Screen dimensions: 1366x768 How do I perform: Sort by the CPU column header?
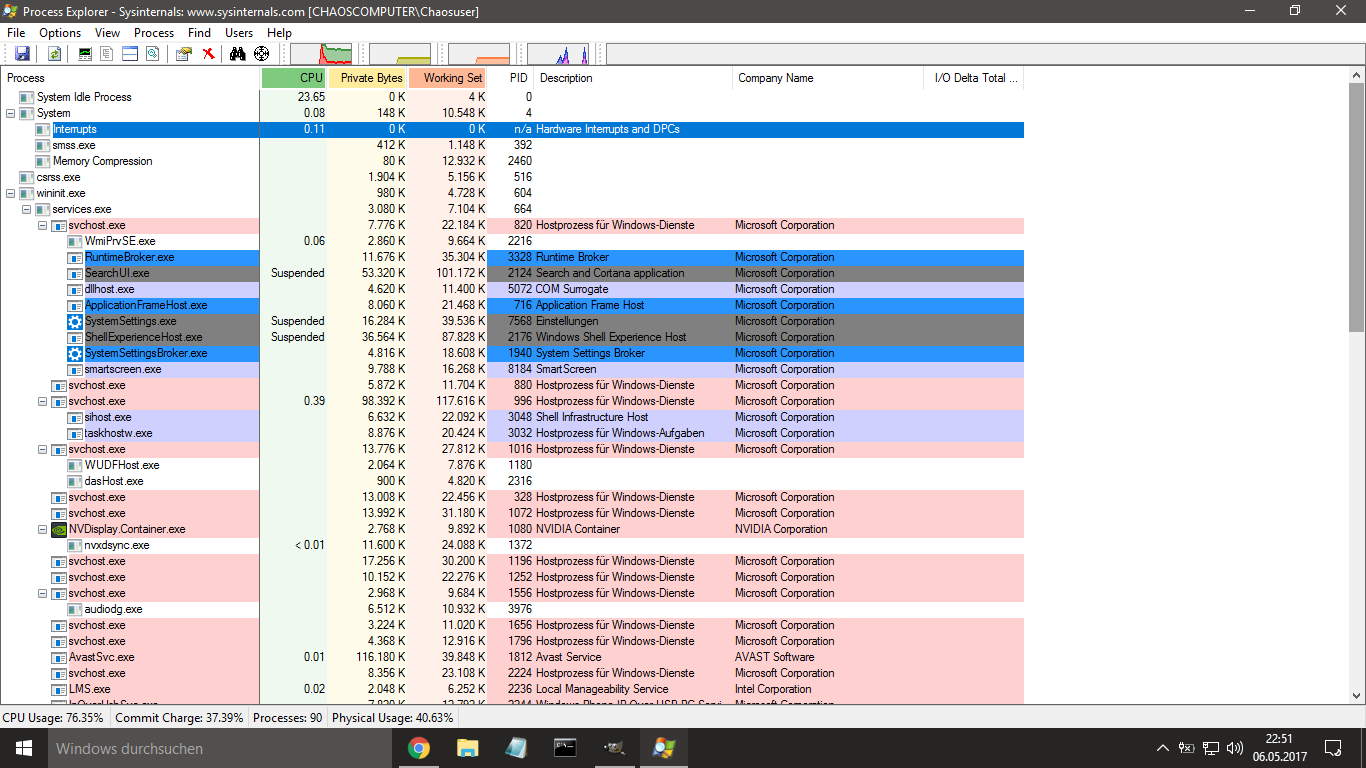tap(295, 78)
